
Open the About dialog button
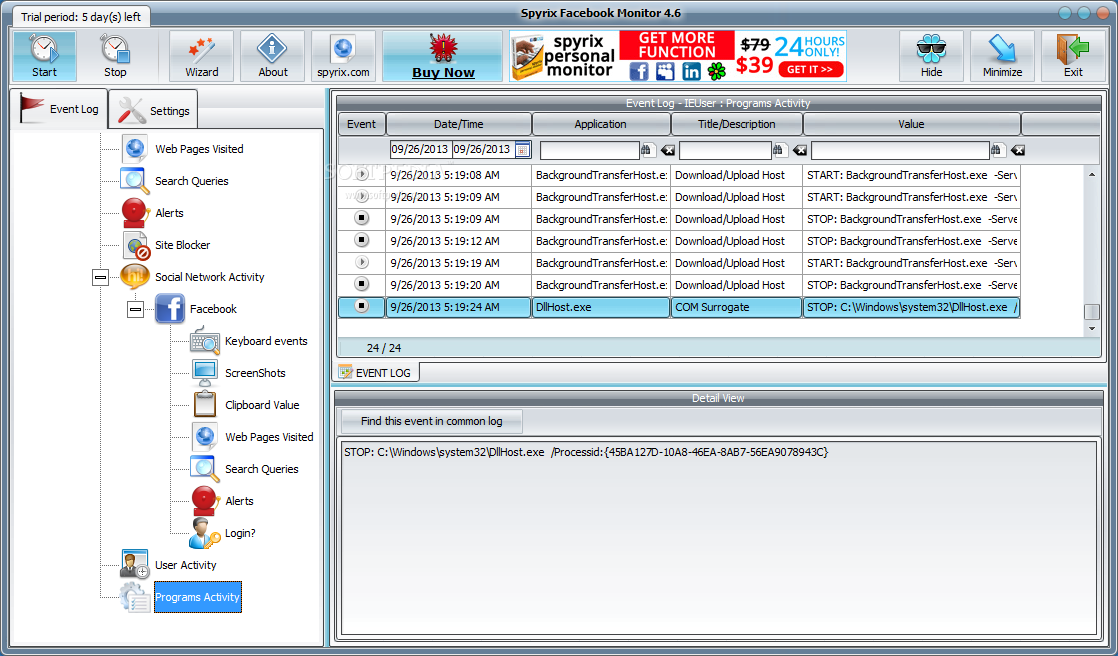point(272,56)
